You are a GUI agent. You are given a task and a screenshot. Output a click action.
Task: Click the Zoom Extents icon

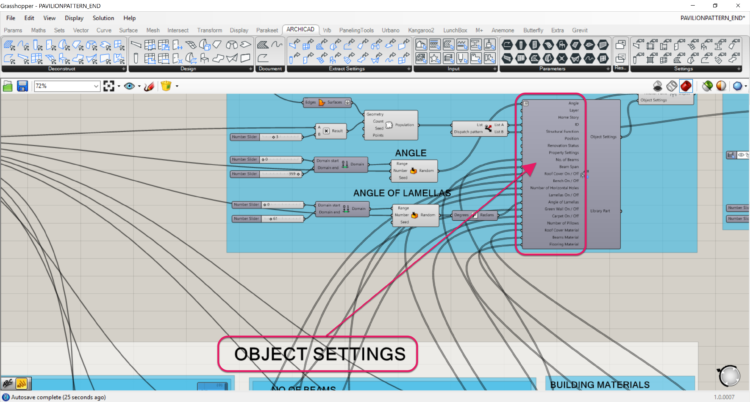(109, 87)
